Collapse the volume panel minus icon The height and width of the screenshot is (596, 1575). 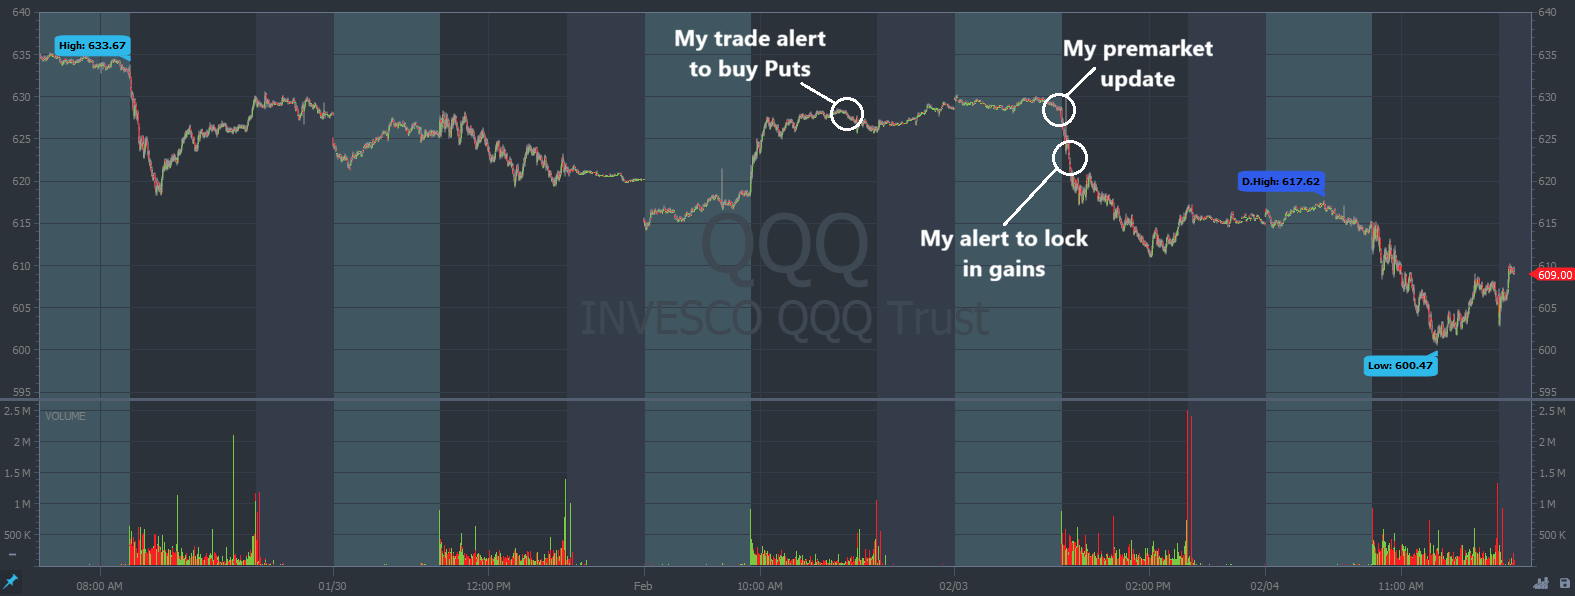[x=12, y=554]
